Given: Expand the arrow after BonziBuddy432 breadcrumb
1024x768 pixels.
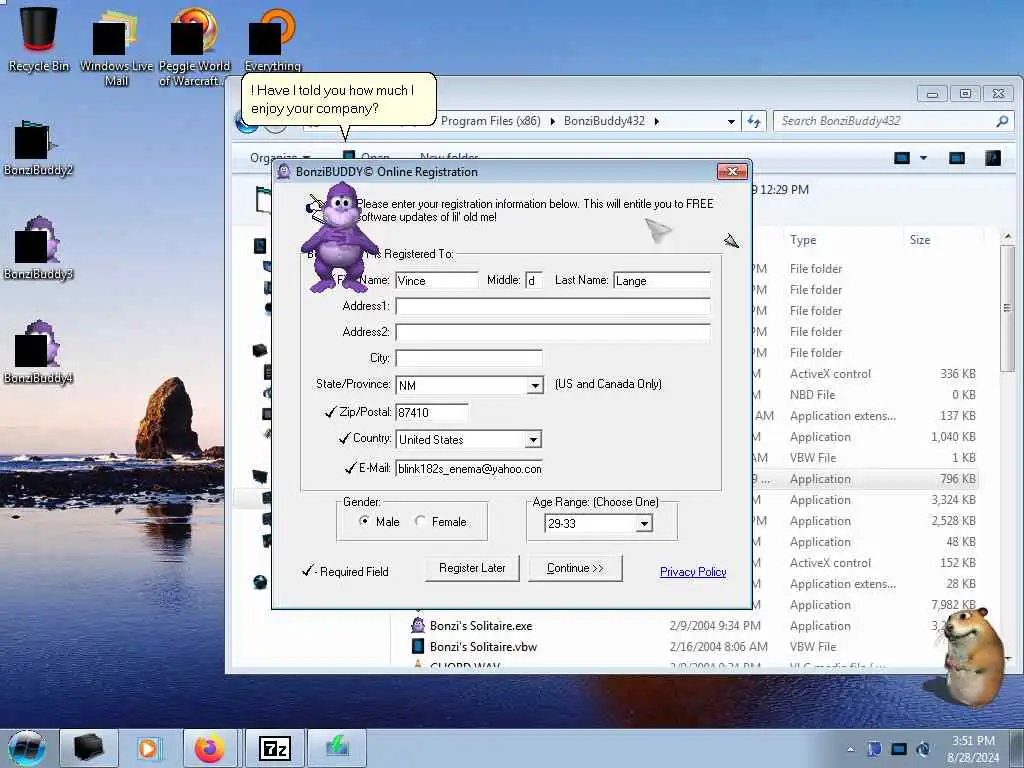Looking at the screenshot, I should pos(656,121).
